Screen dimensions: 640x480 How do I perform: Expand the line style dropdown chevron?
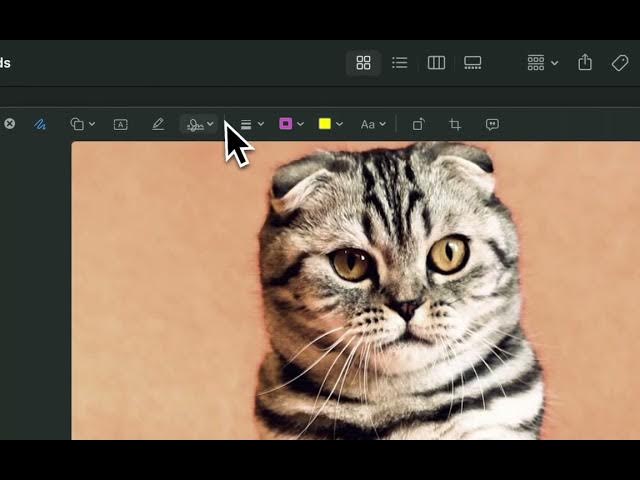pos(261,124)
